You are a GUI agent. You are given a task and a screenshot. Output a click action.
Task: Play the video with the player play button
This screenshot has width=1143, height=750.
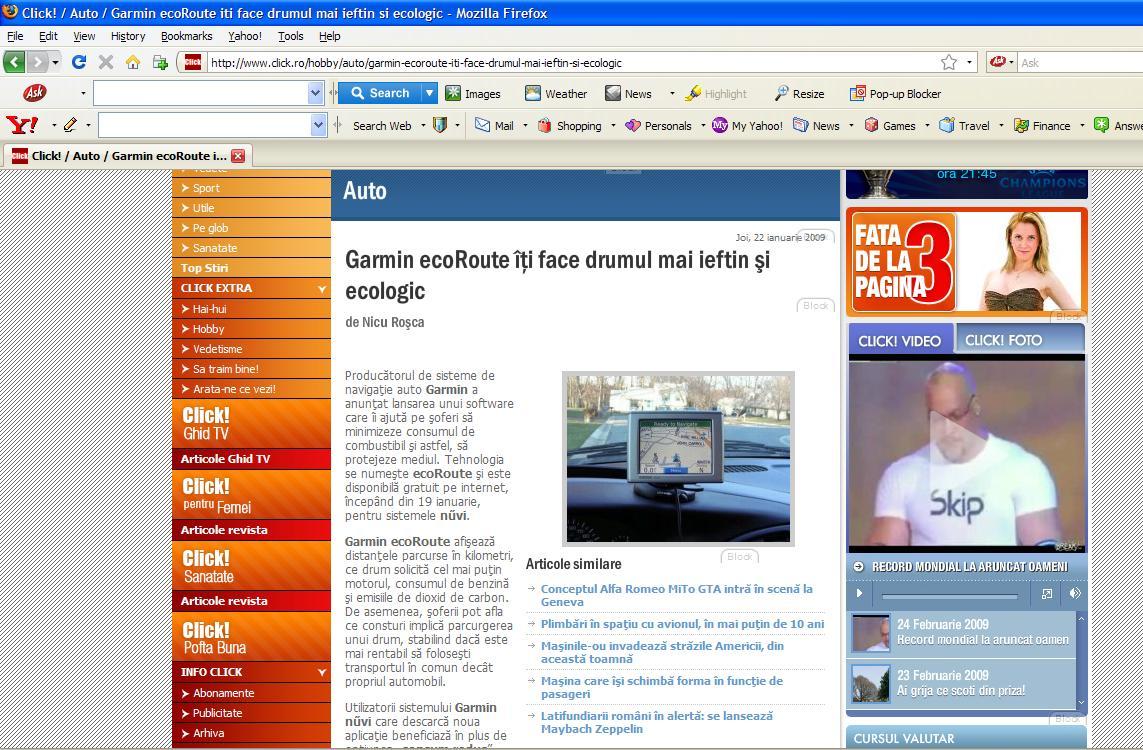[859, 593]
